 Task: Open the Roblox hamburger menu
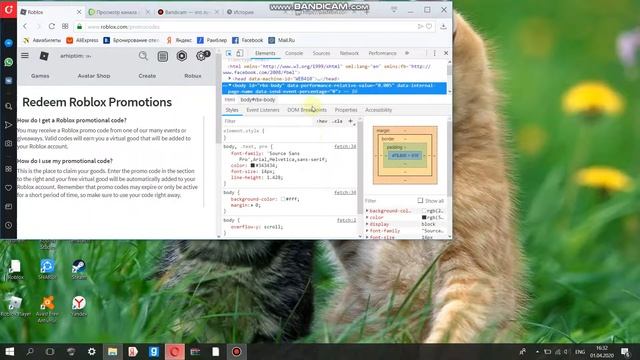click(x=25, y=56)
